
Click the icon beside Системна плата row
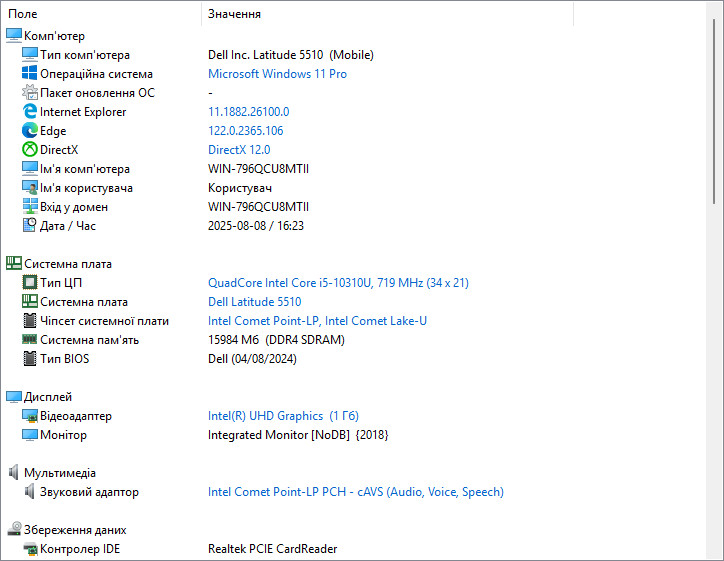point(30,302)
